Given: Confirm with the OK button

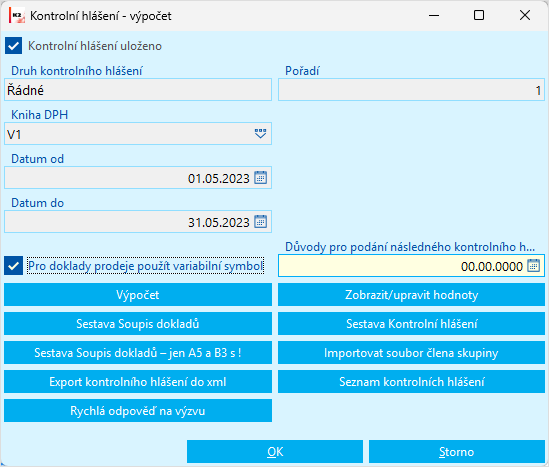Looking at the screenshot, I should click(x=275, y=452).
